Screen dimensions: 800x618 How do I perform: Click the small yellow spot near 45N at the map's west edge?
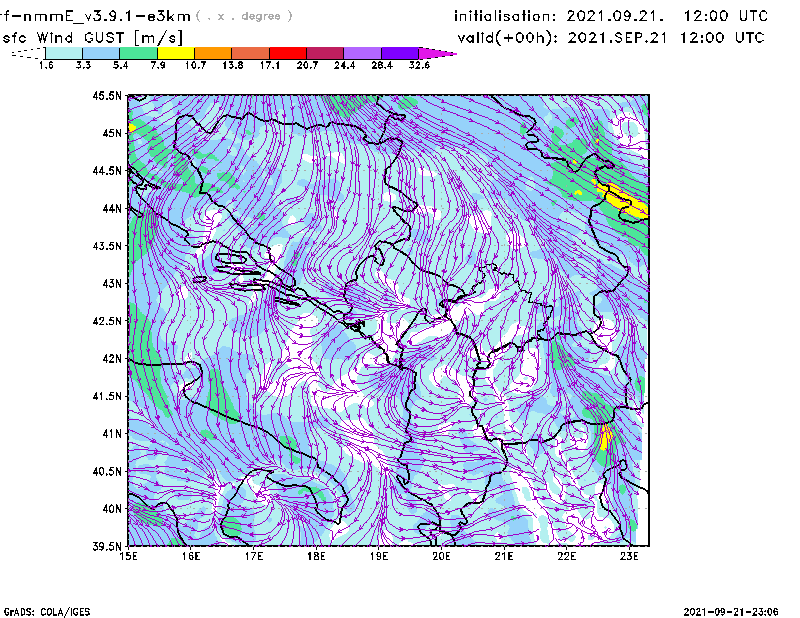pyautogui.click(x=132, y=127)
